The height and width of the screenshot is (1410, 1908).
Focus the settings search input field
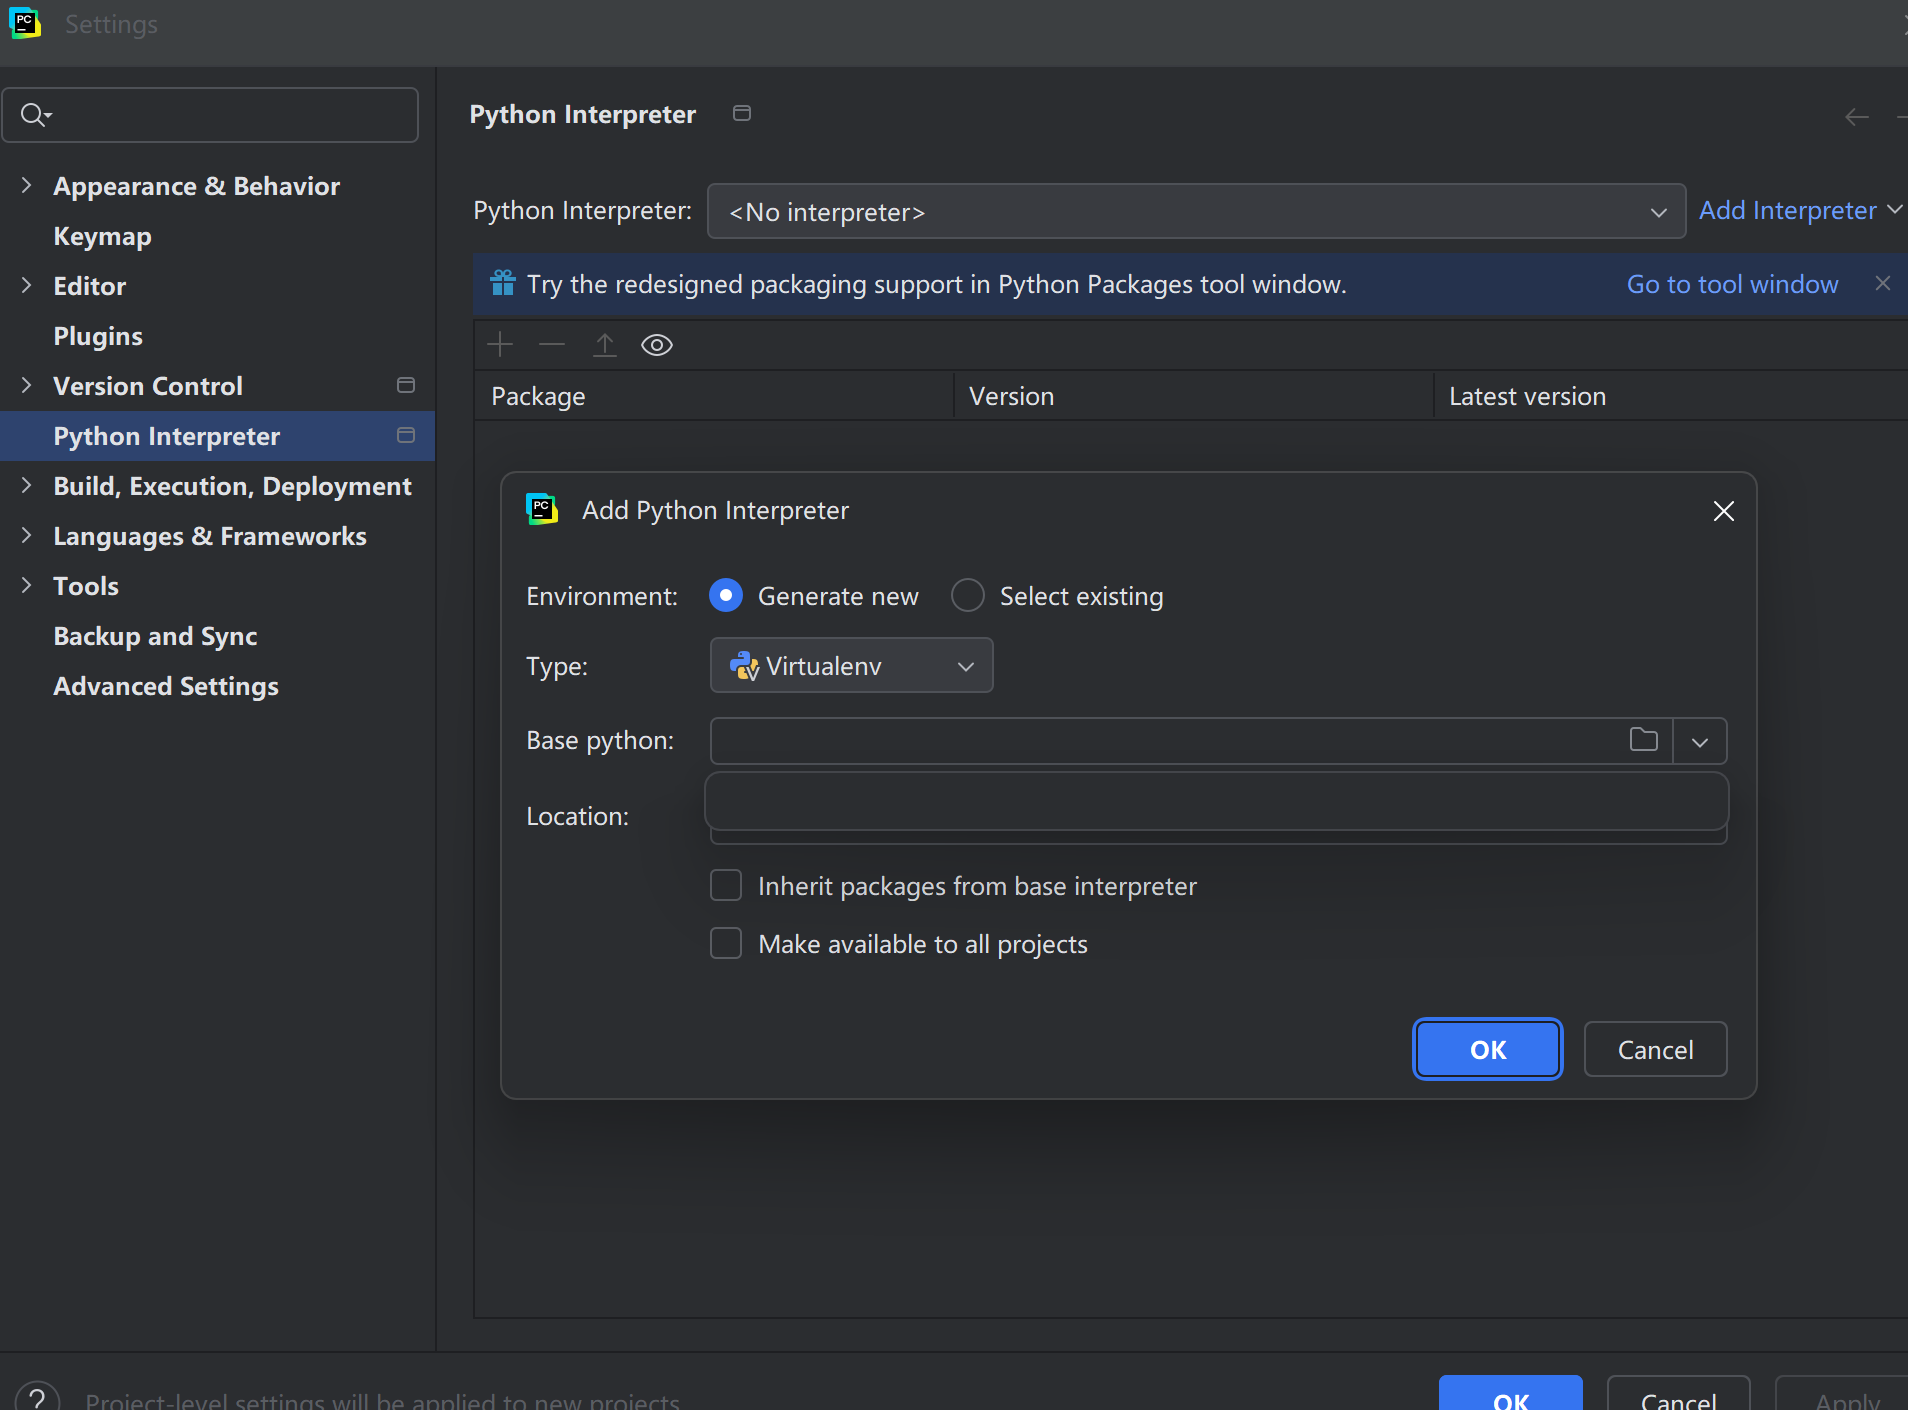210,115
